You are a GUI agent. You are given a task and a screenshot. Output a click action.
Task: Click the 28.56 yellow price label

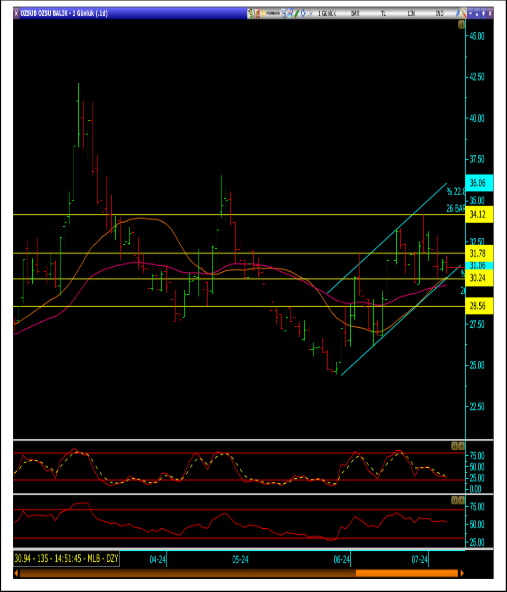coord(479,306)
